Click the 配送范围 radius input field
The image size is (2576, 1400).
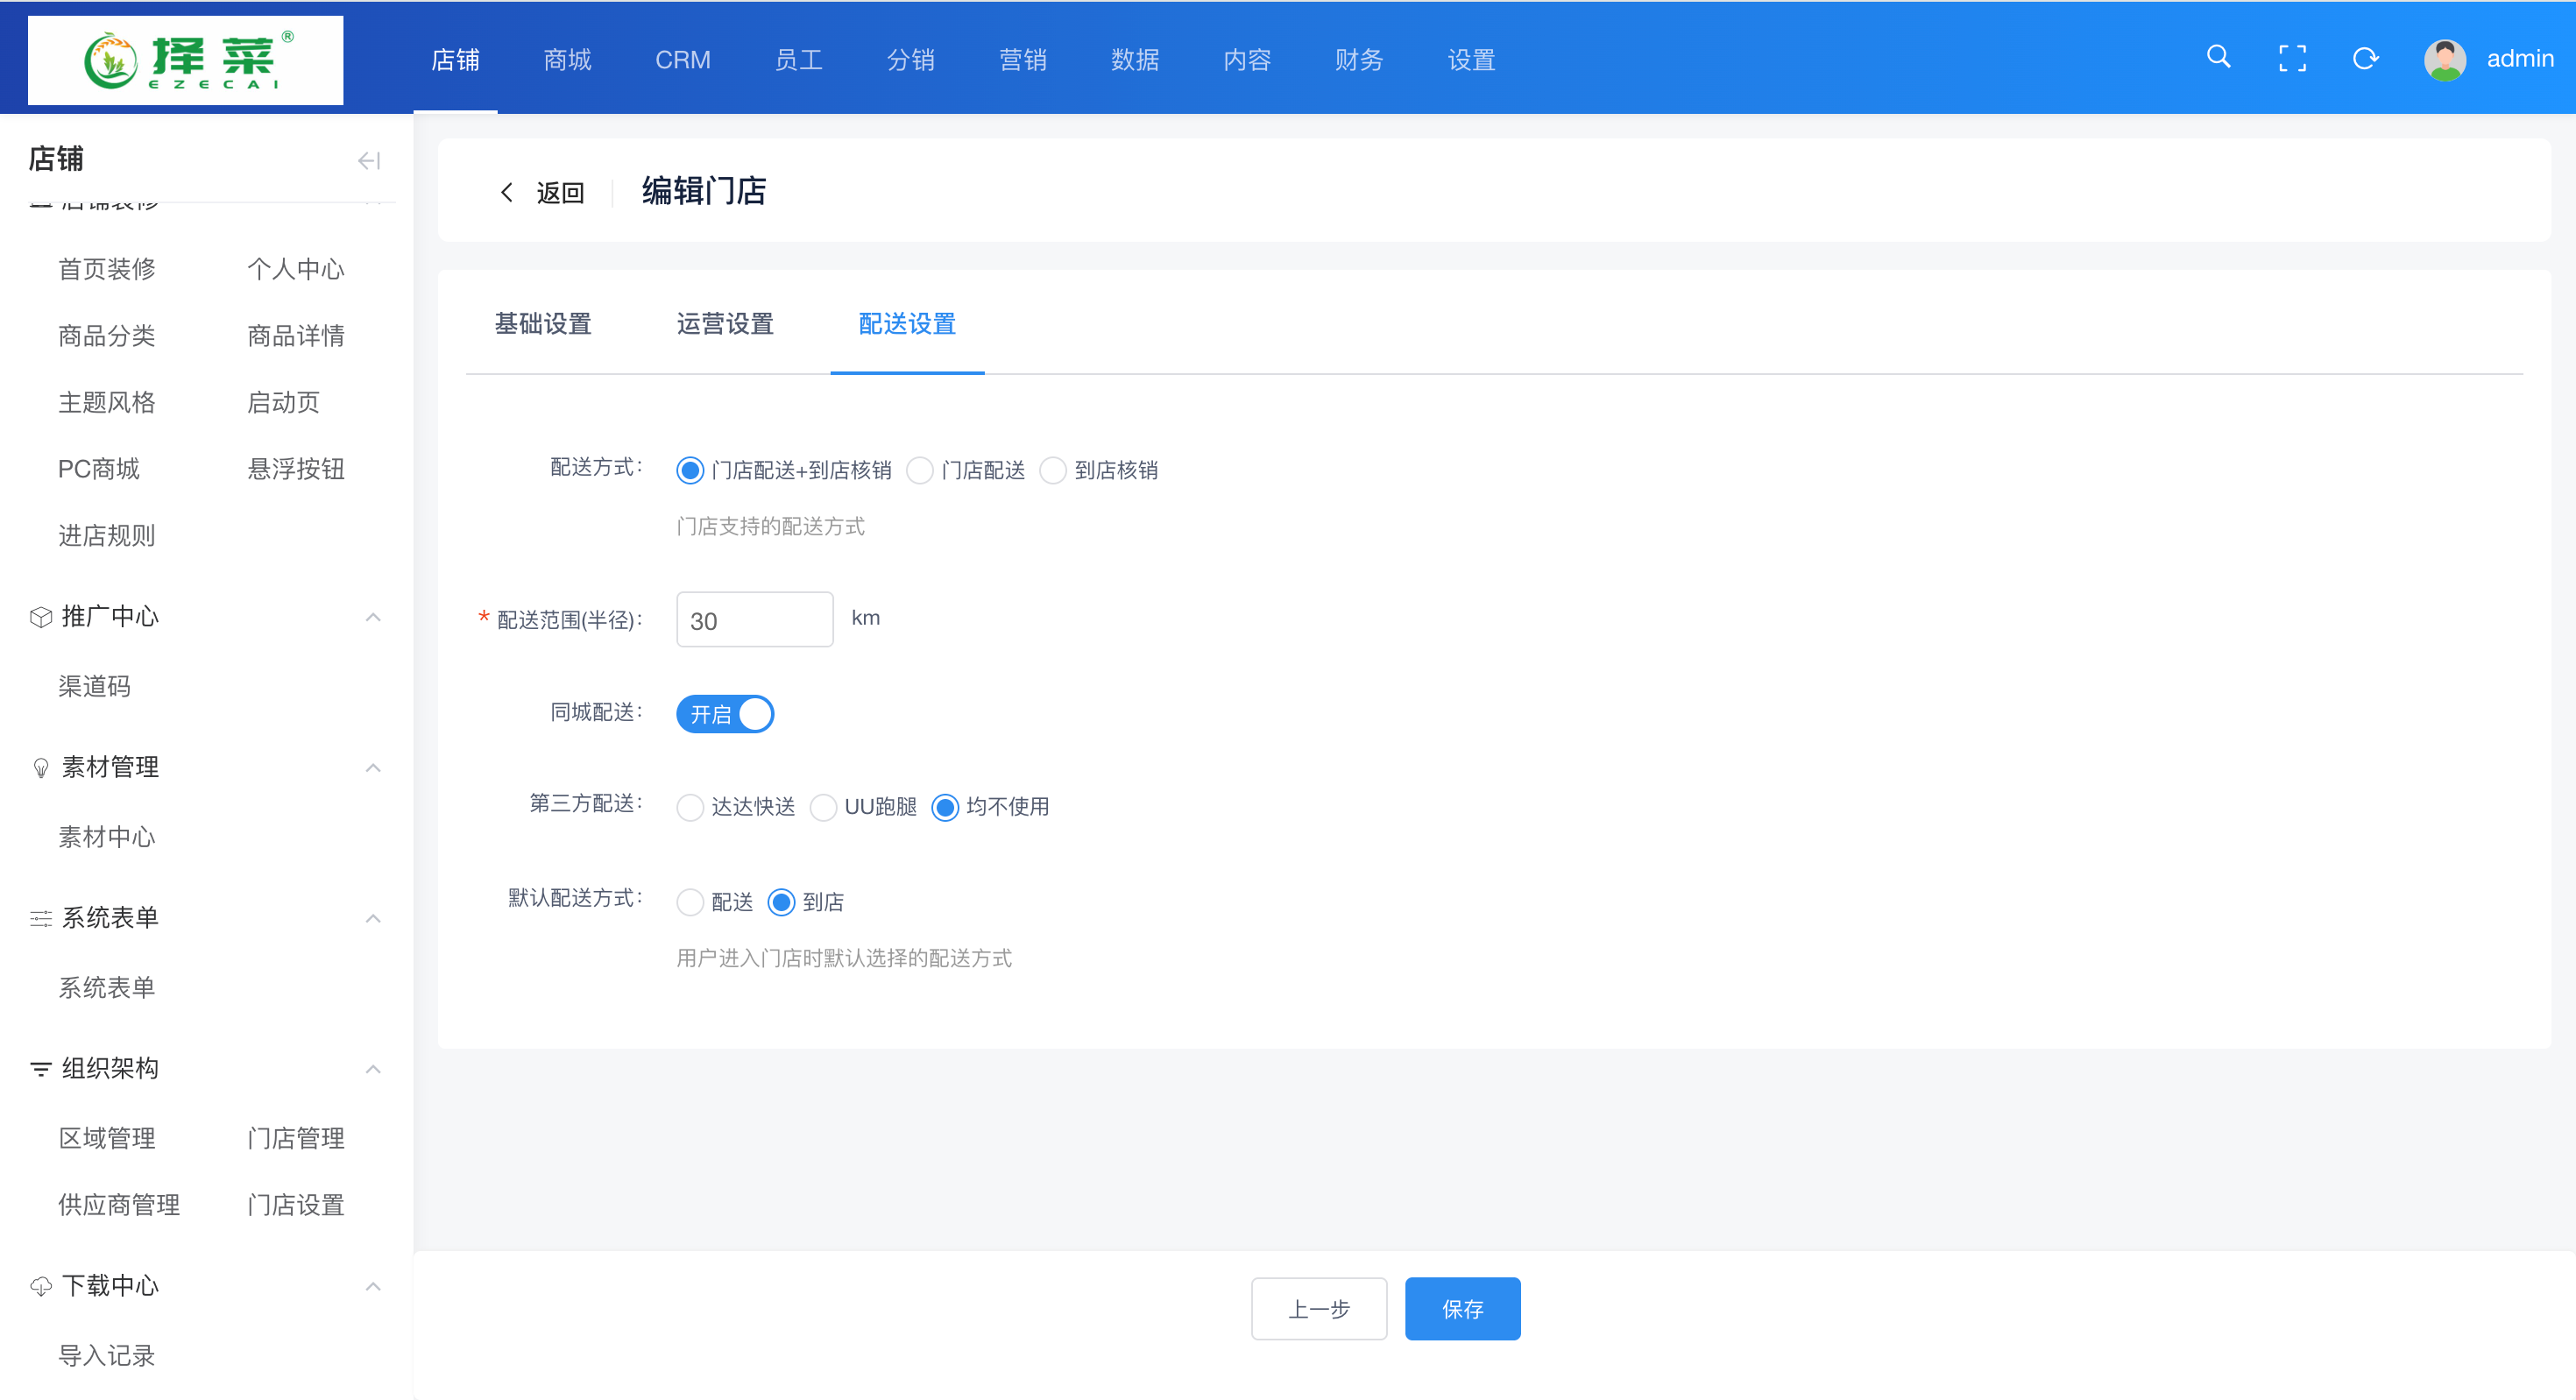[754, 620]
